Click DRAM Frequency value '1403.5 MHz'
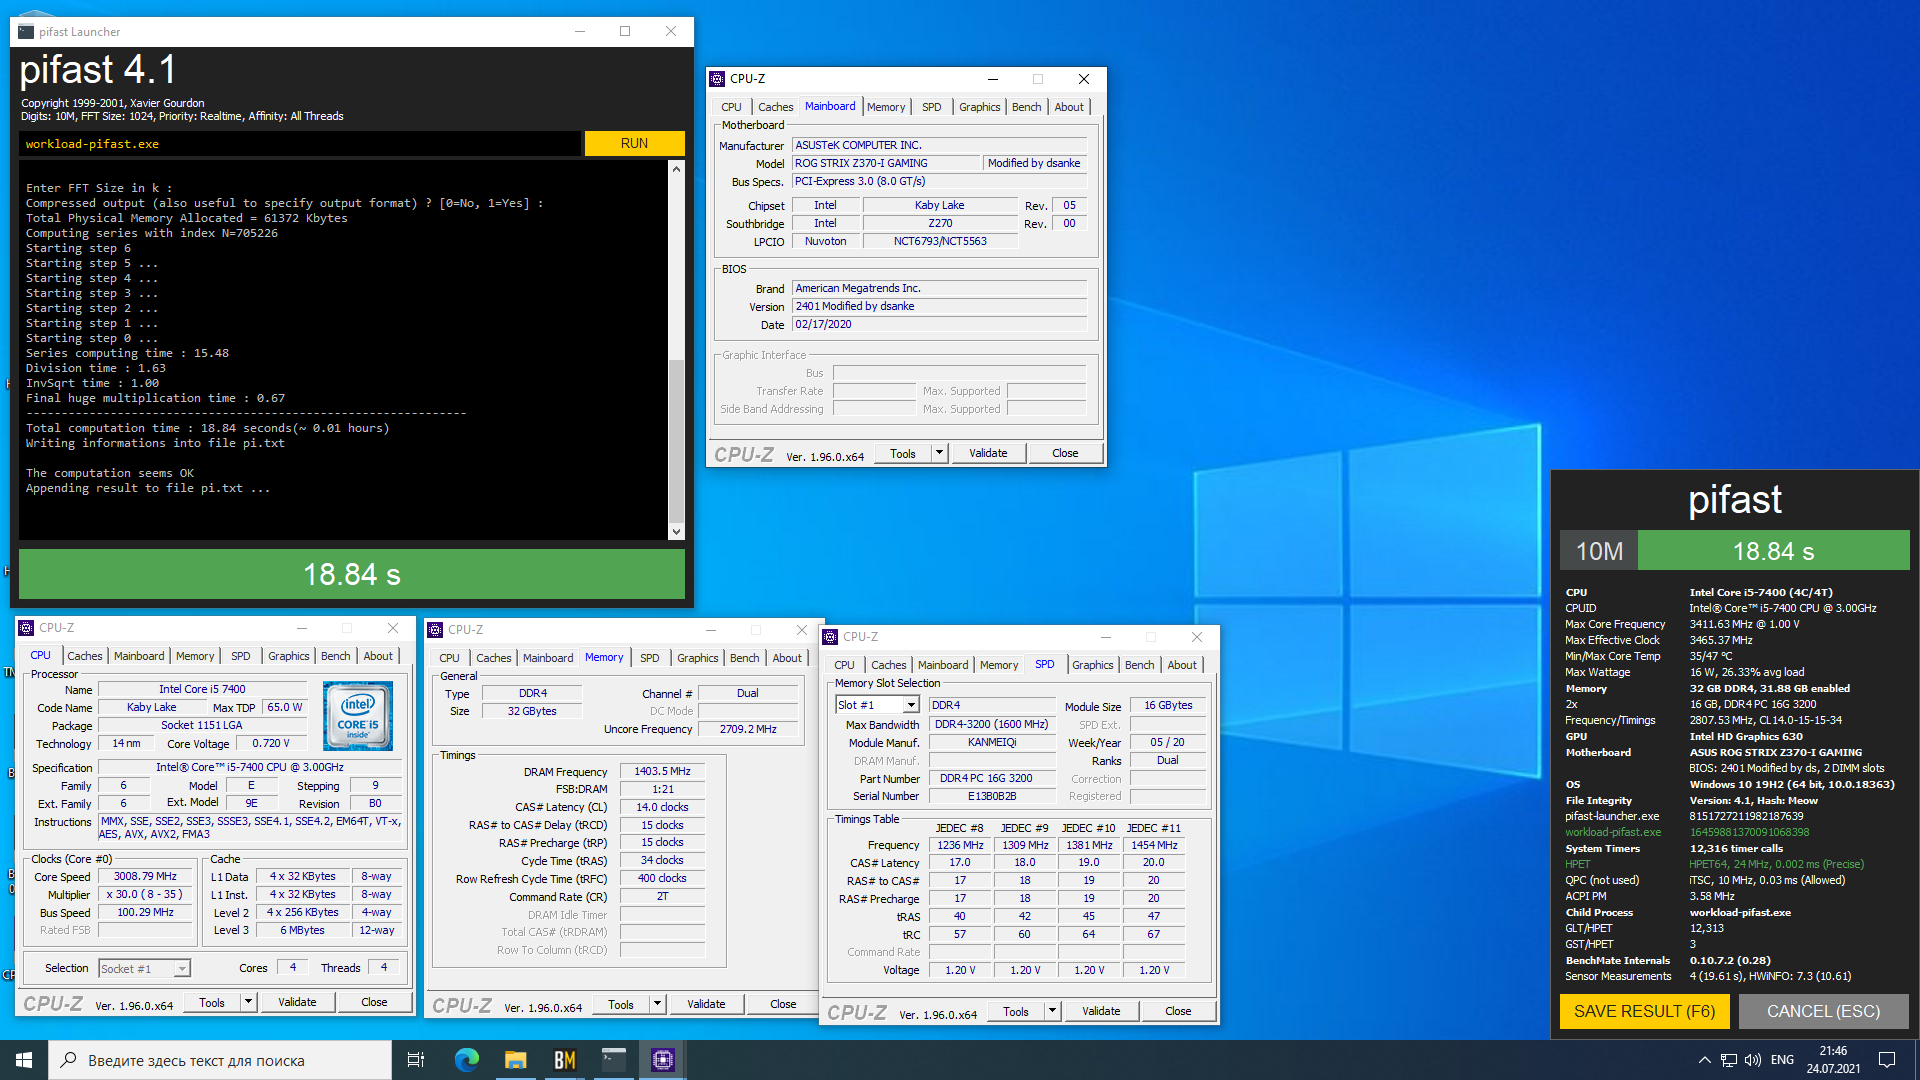Screen dimensions: 1920x1080 662,771
